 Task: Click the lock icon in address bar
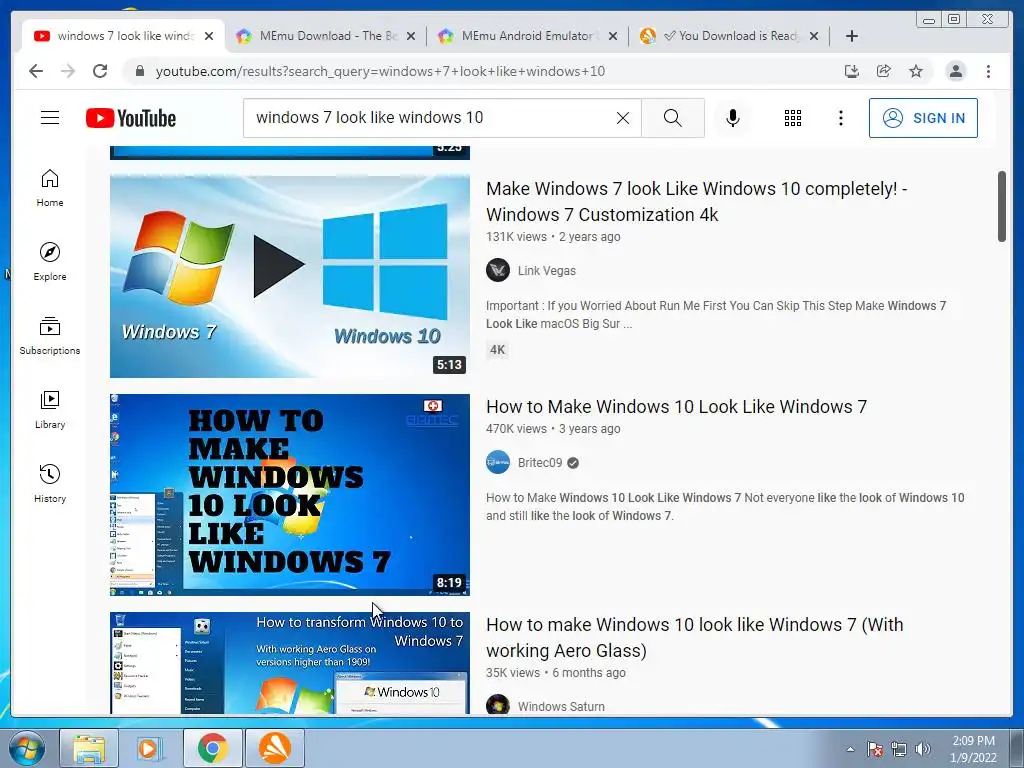coord(139,71)
